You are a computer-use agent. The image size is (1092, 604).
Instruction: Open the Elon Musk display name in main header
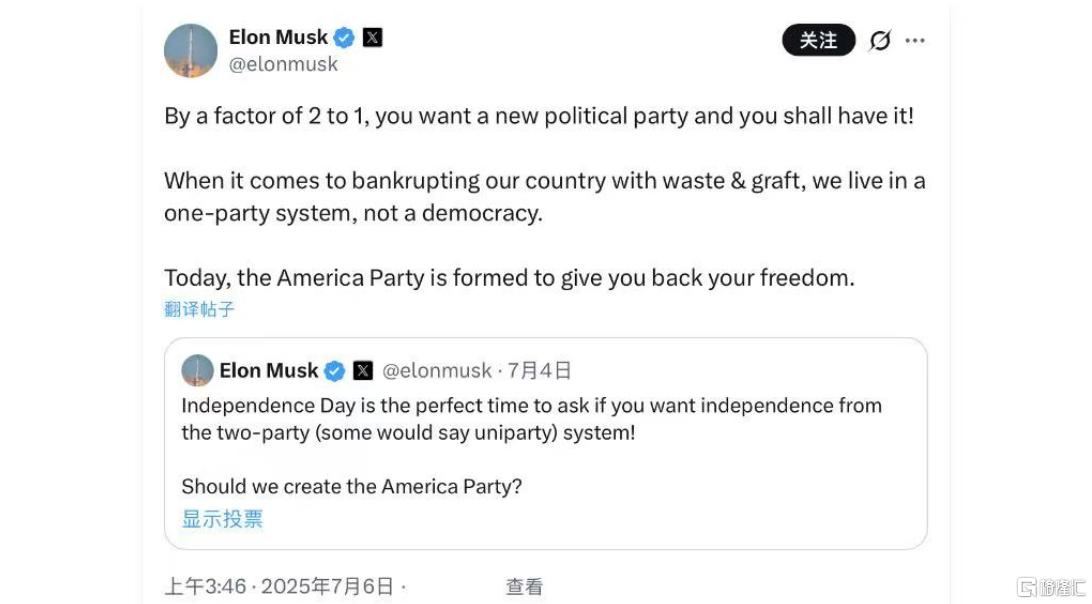pyautogui.click(x=278, y=38)
